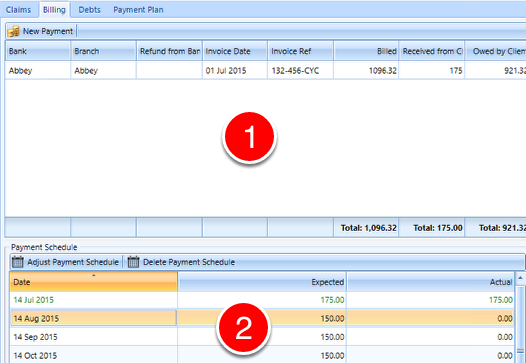526x363 pixels.
Task: Select the Abbey branch cell
Action: pyautogui.click(x=103, y=70)
